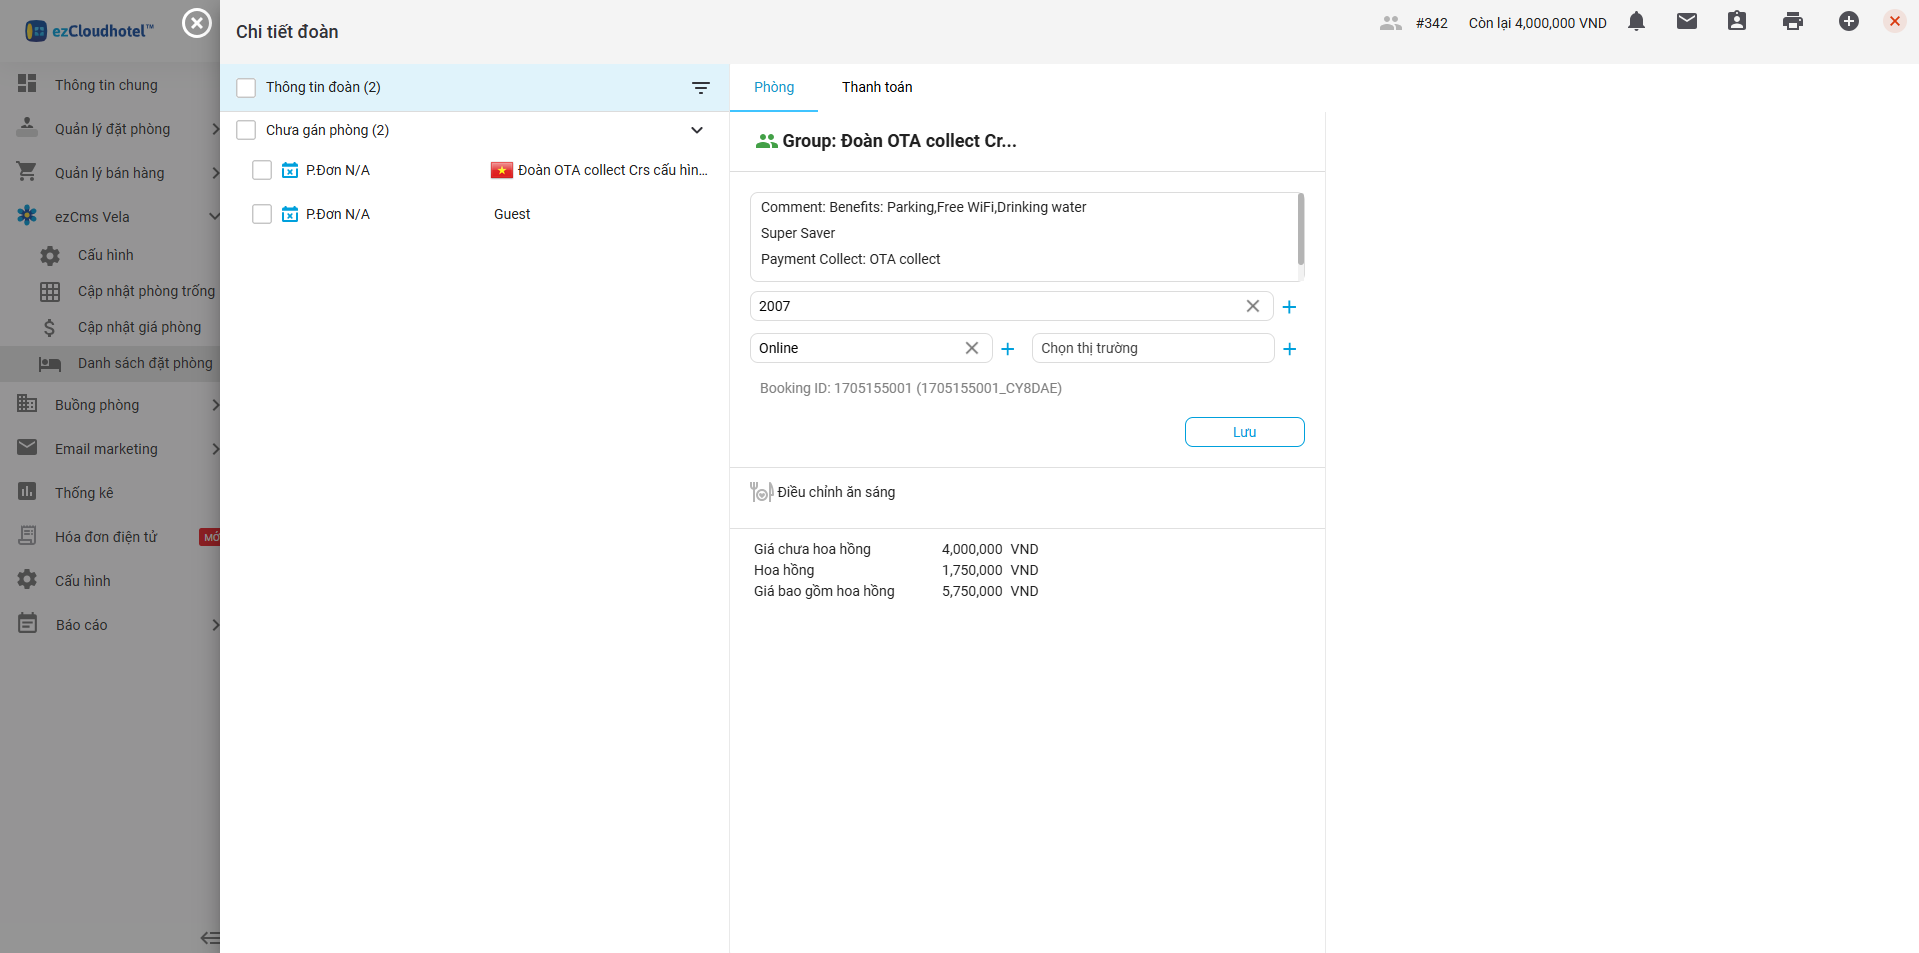Open the Online source dropdown
Screen dimensions: 1919x953
(x=855, y=348)
